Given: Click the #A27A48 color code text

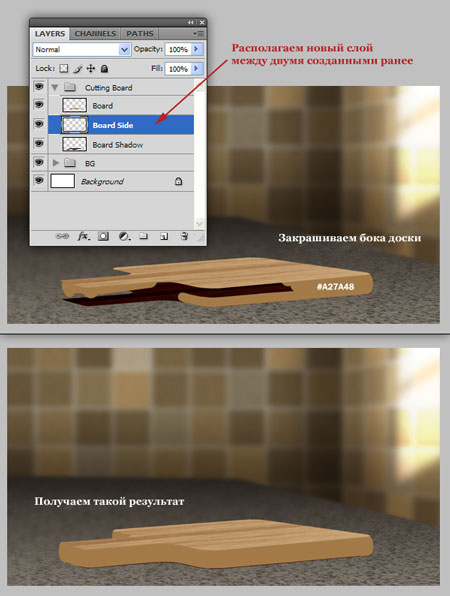Looking at the screenshot, I should 336,287.
